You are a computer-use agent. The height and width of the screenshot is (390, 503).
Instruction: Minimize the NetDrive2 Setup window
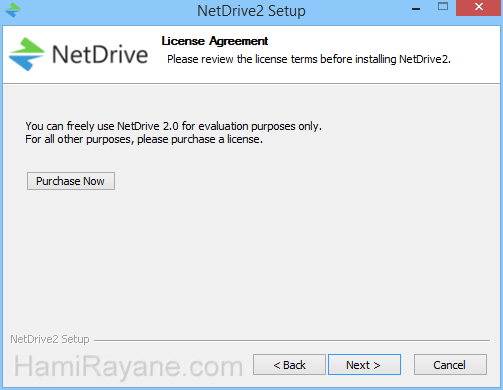coord(416,8)
